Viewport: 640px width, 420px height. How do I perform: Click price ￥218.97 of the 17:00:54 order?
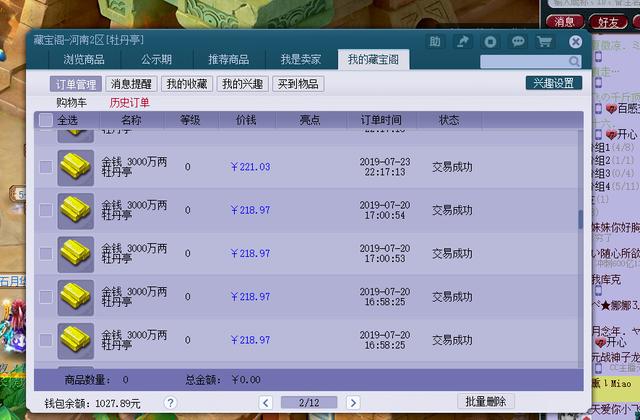click(x=250, y=210)
